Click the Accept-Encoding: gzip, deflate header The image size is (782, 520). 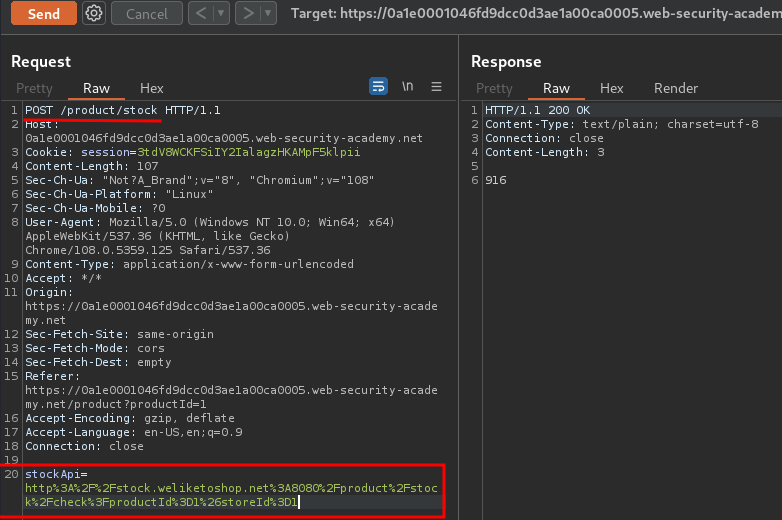[x=130, y=418]
